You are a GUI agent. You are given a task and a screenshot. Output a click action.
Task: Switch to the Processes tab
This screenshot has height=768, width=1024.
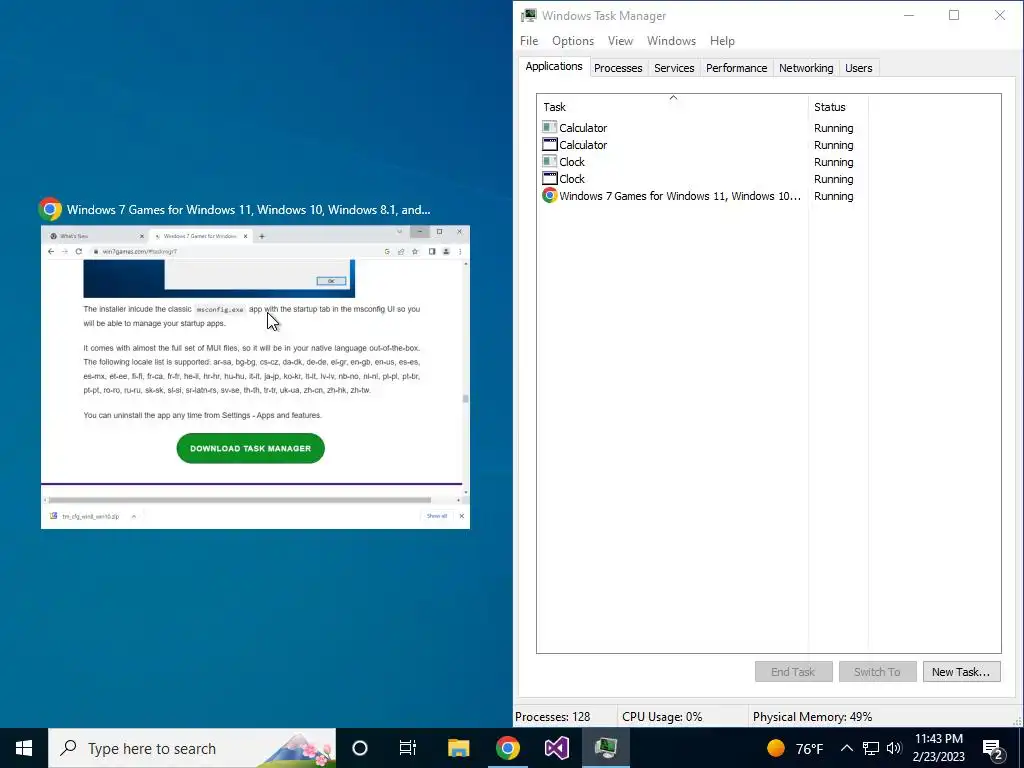pos(618,68)
